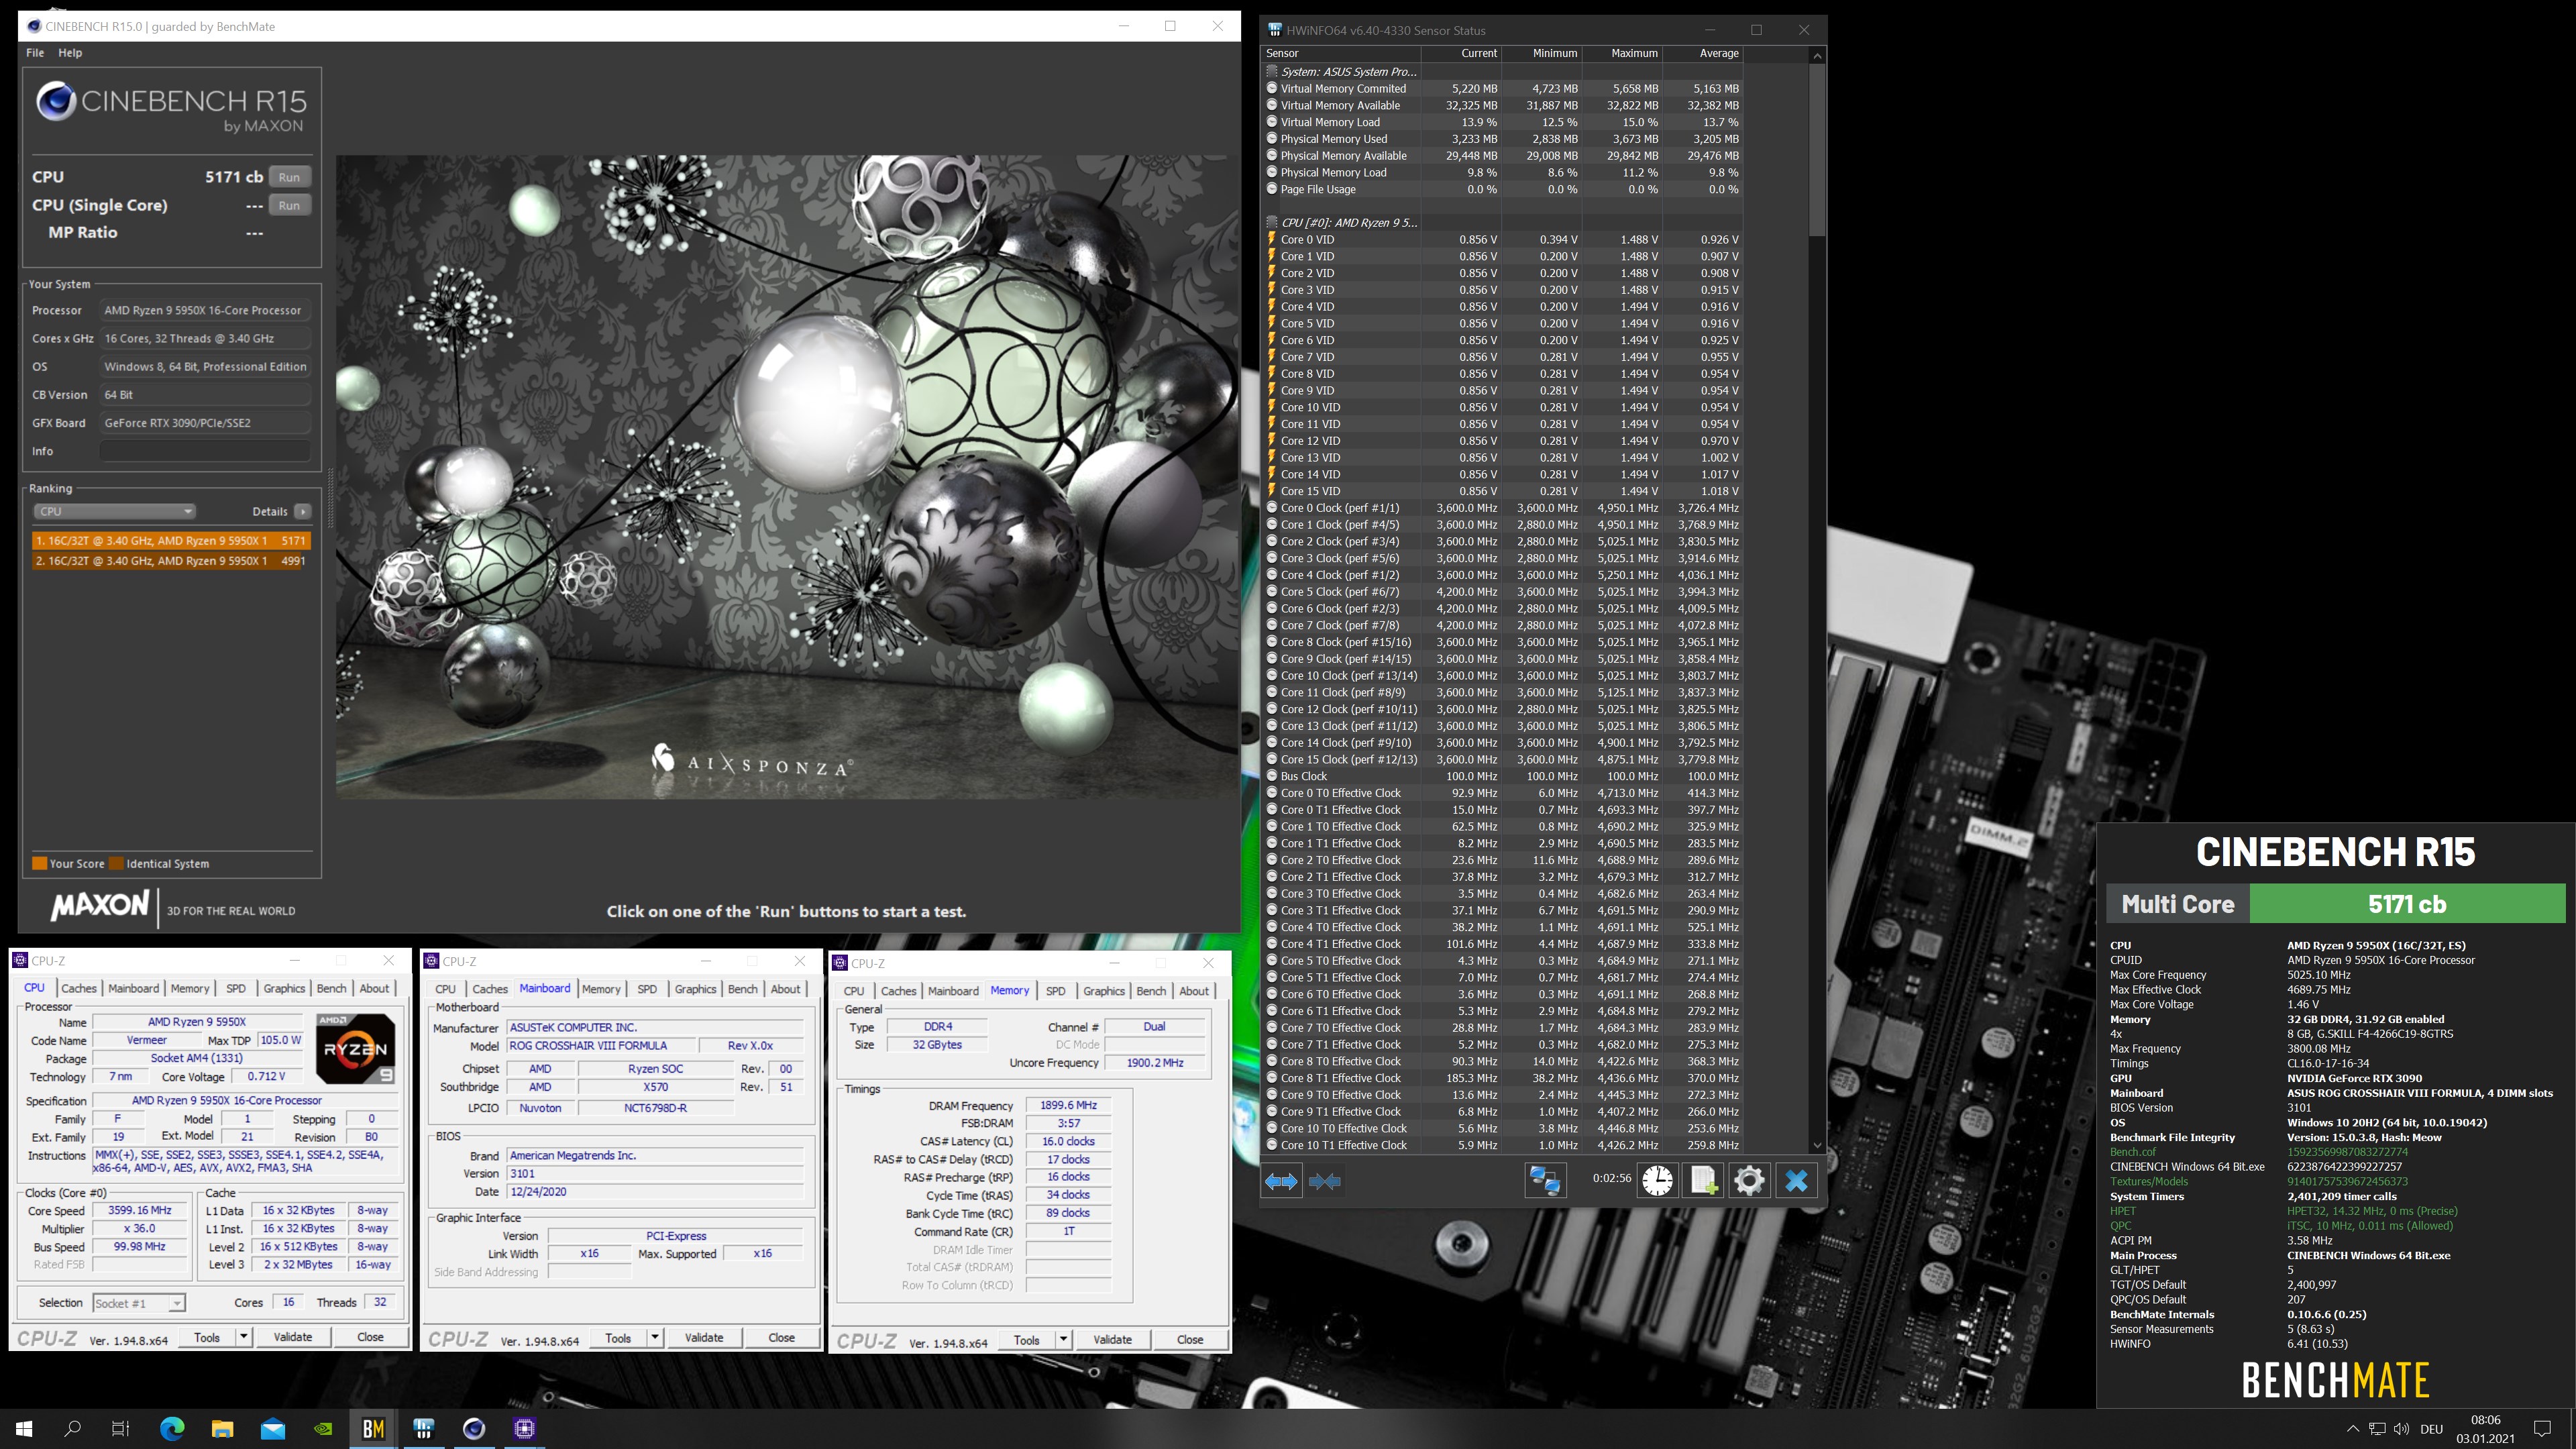This screenshot has width=2576, height=1449.
Task: Collapse CPU [#0]: AMD Ryzen 9 group
Action: coord(1272,222)
